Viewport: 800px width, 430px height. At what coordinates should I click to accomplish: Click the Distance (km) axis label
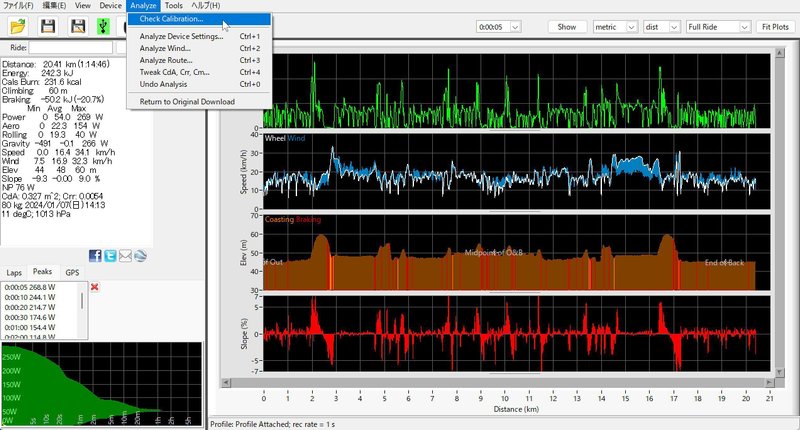(x=516, y=409)
